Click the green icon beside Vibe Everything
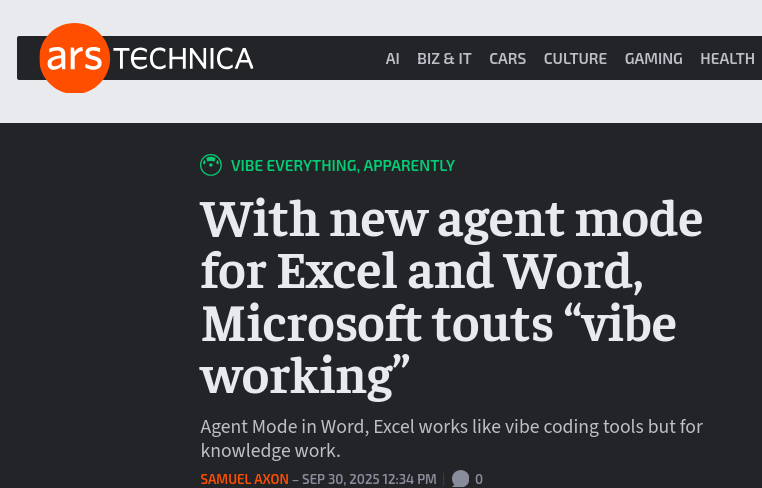This screenshot has width=762, height=488. pyautogui.click(x=211, y=166)
